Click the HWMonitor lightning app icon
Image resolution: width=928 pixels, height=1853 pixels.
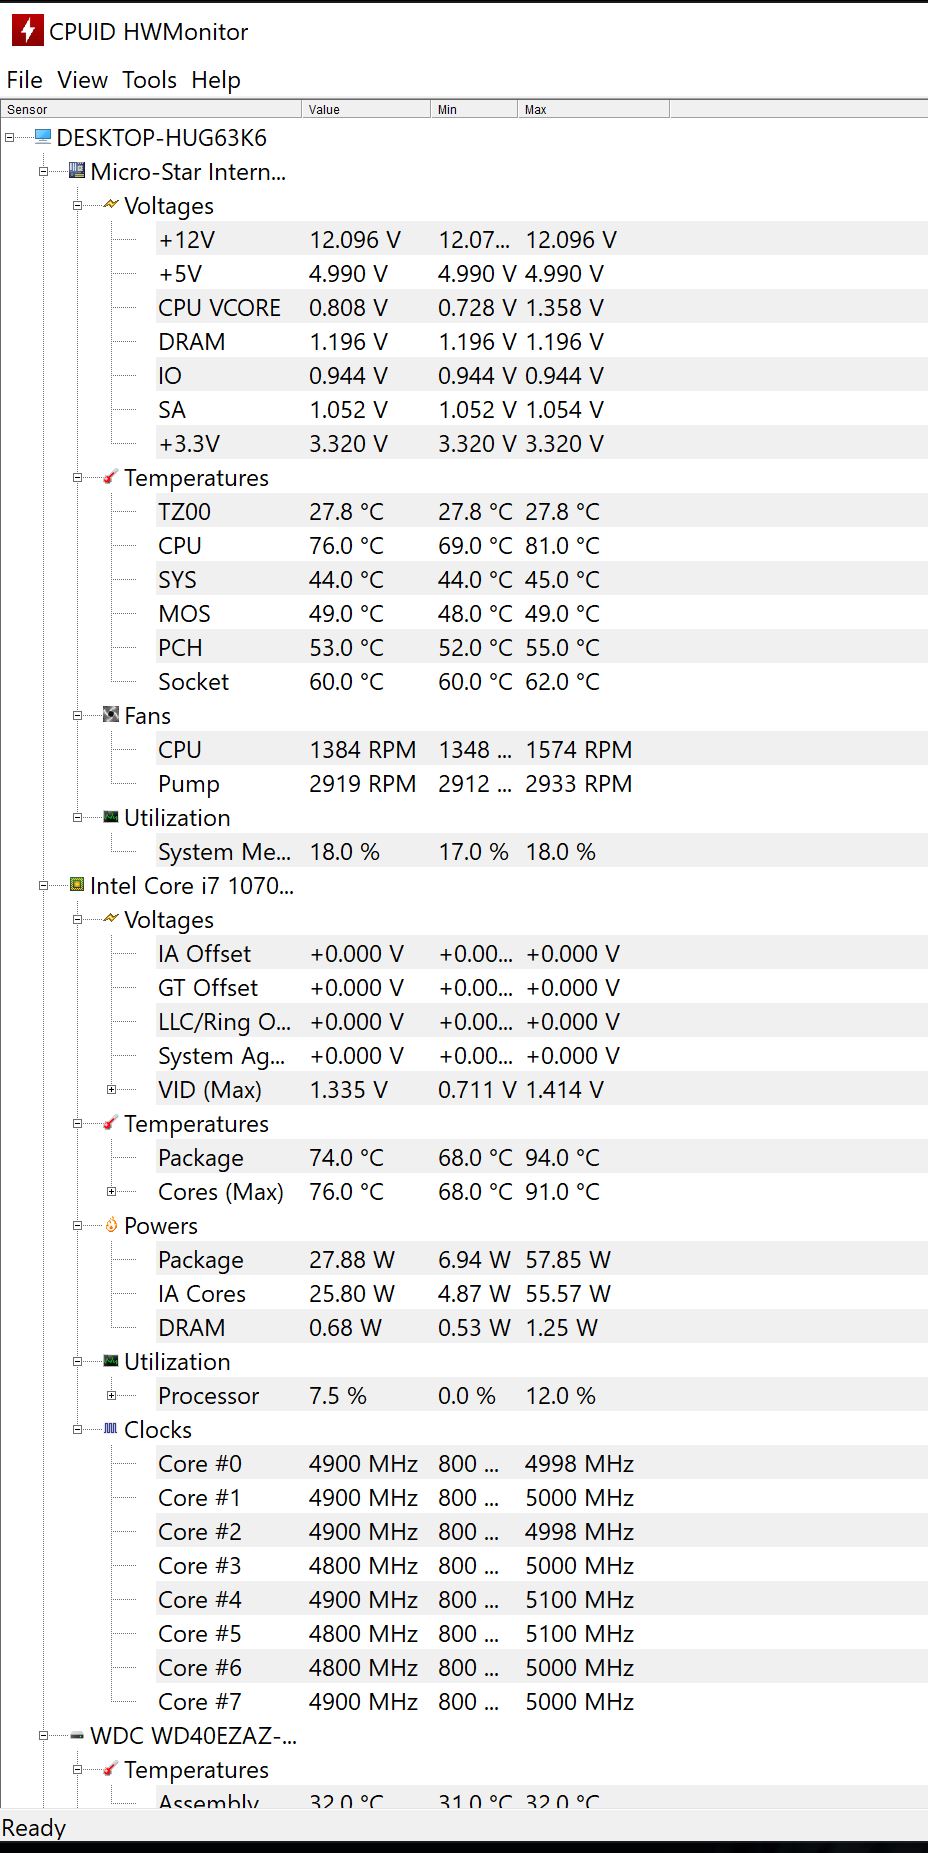(28, 31)
